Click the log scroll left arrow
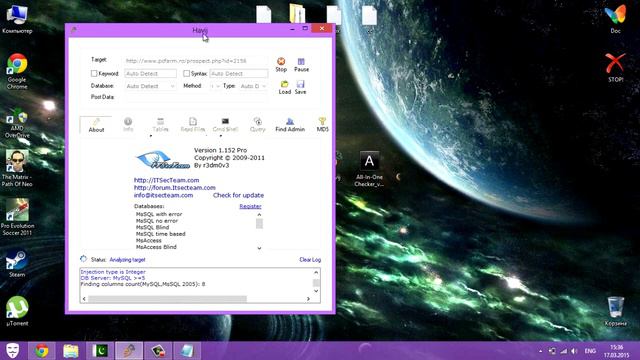 (x=84, y=299)
